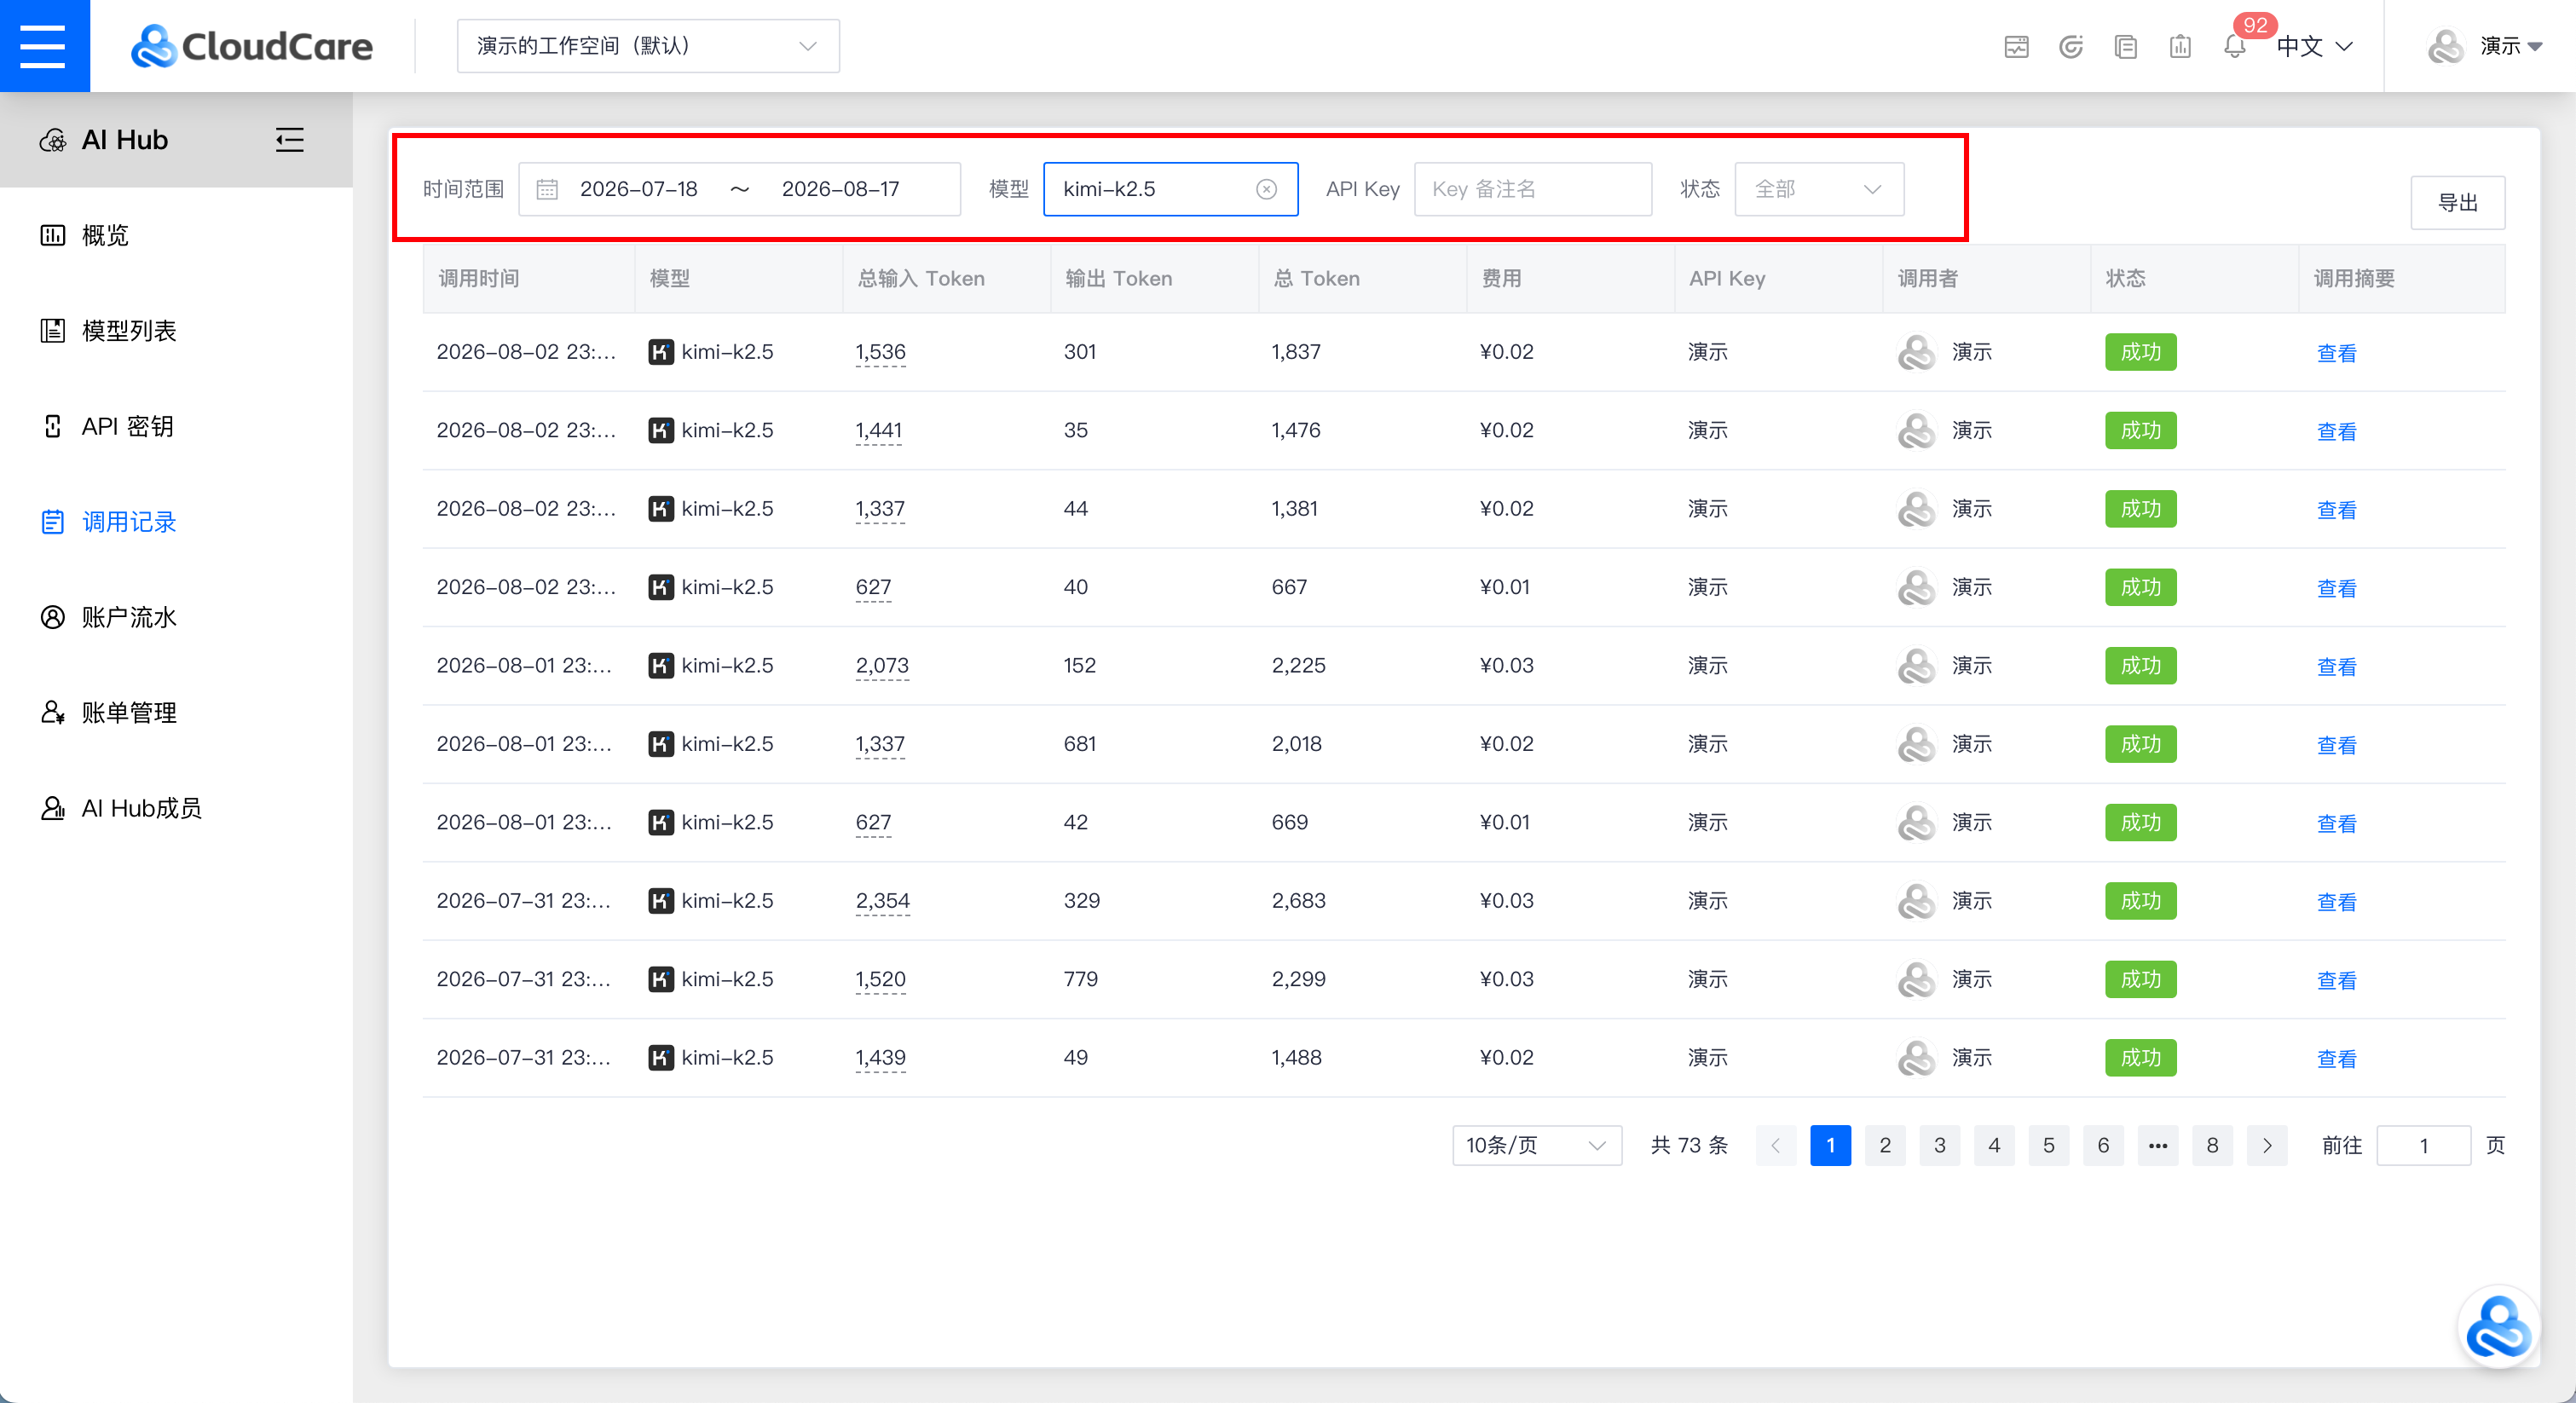Image resolution: width=2576 pixels, height=1403 pixels.
Task: Click the 导出 export button
Action: 2457,203
